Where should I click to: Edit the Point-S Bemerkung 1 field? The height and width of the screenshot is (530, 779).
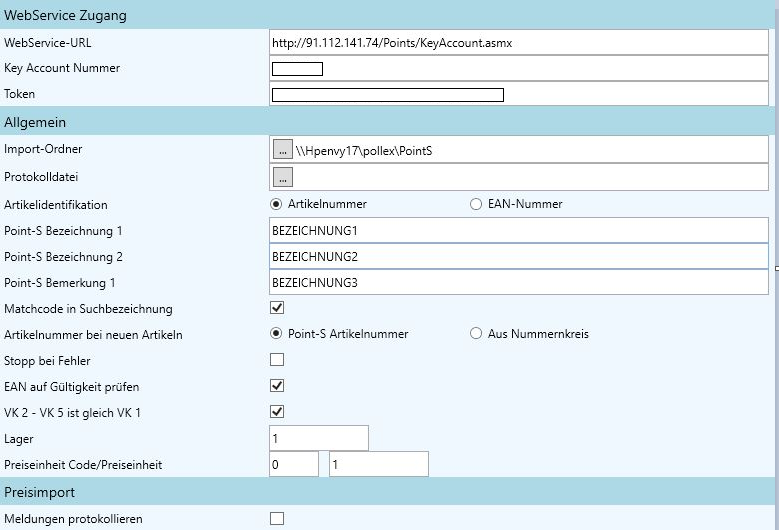(518, 283)
